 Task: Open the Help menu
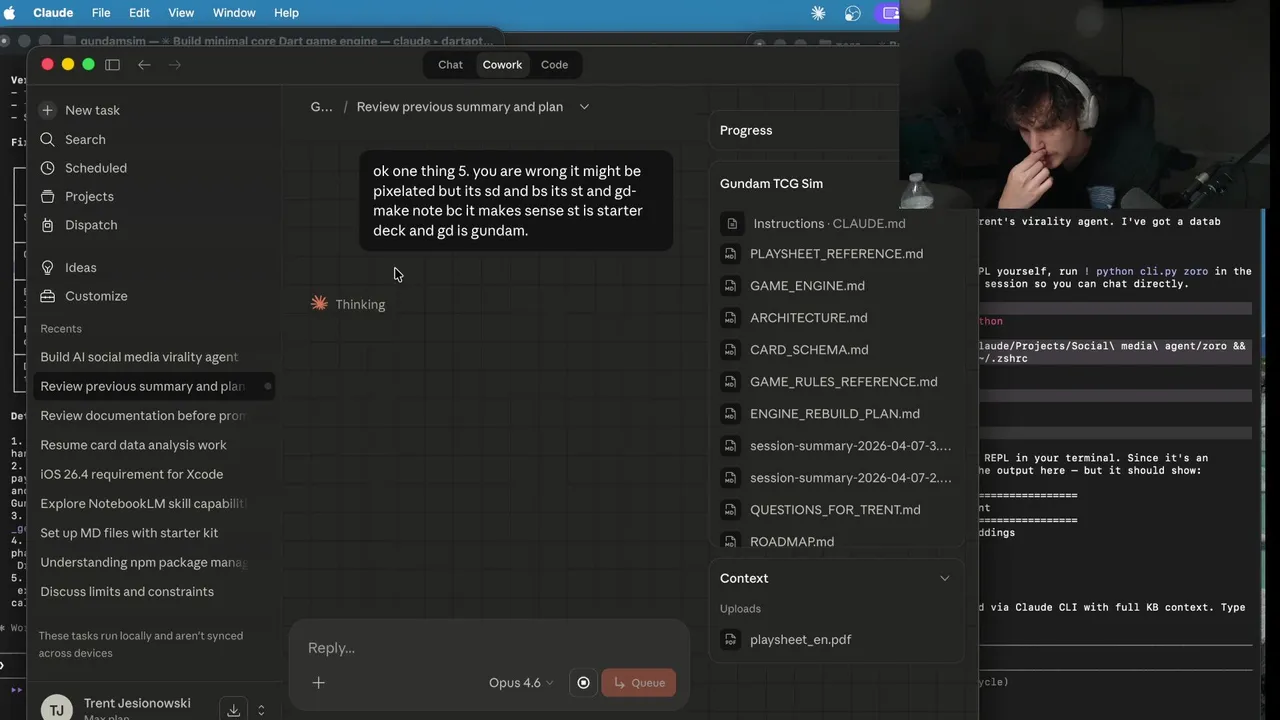point(286,13)
